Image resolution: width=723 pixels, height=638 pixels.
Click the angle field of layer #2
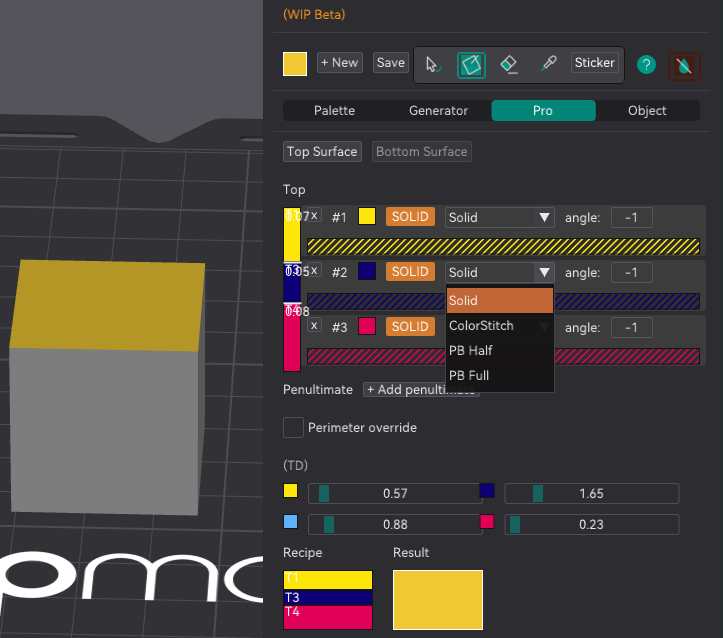click(x=632, y=272)
